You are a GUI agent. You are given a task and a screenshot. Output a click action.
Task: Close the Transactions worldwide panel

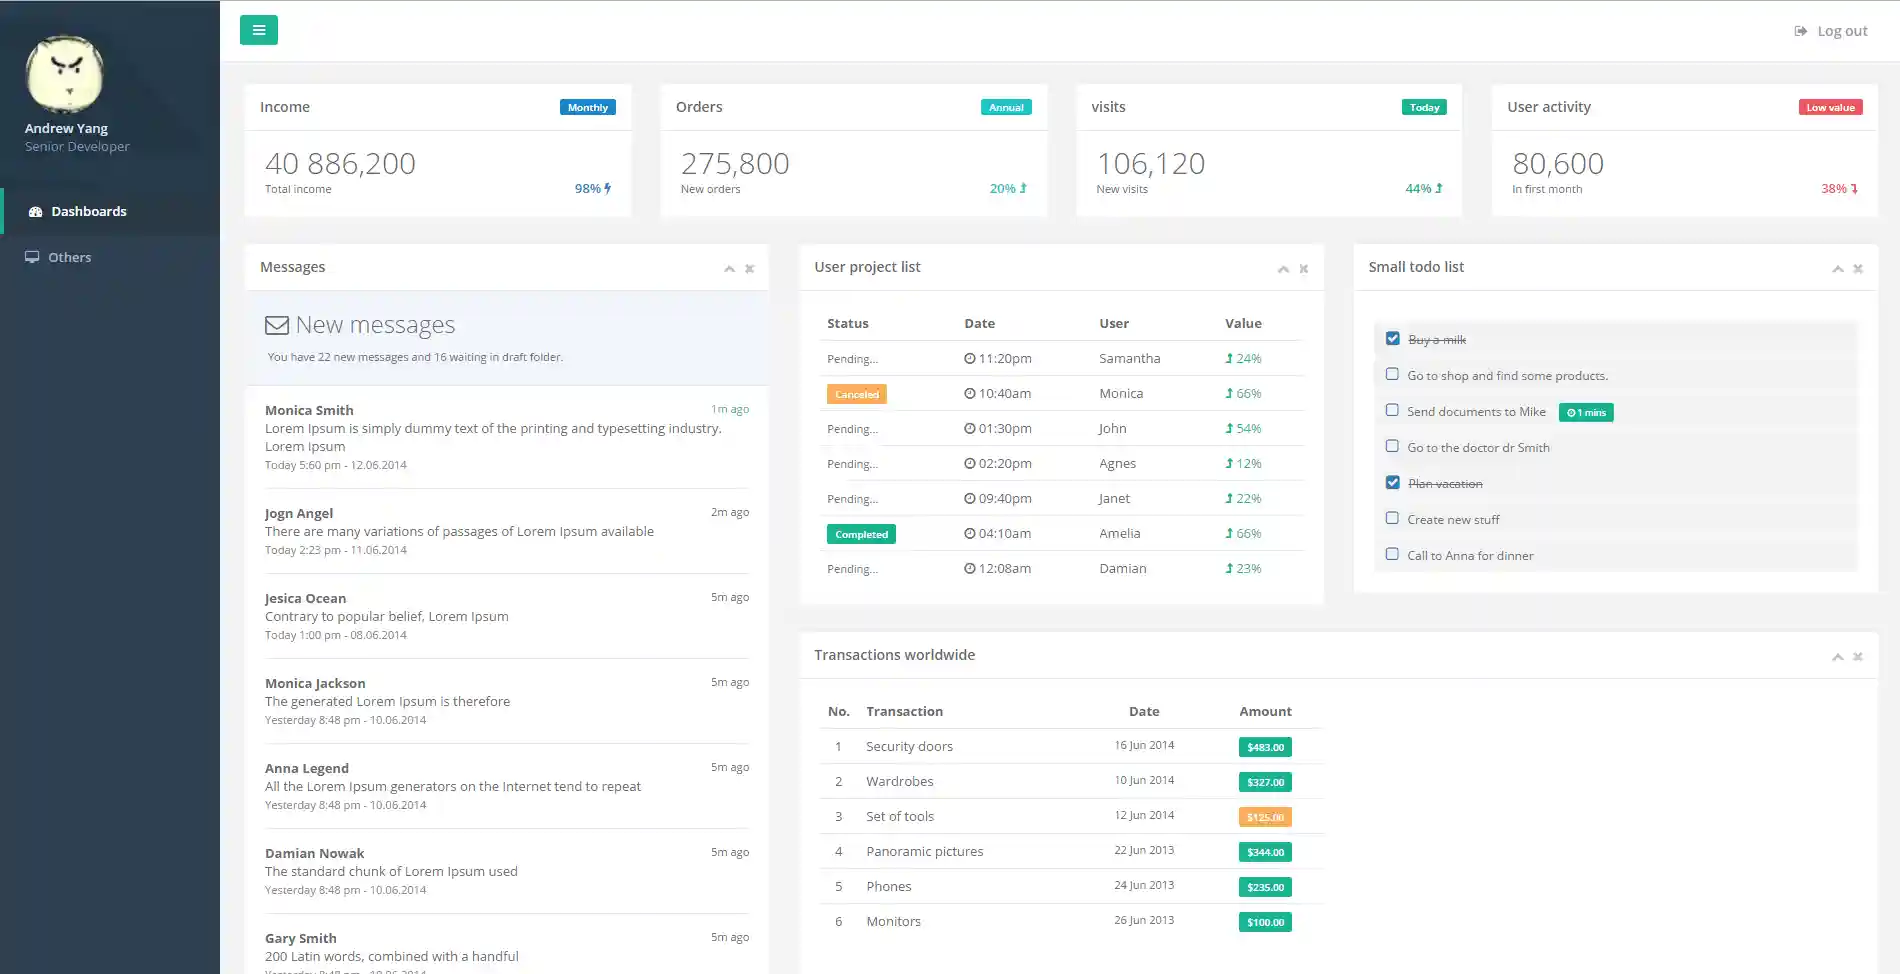[x=1857, y=657]
